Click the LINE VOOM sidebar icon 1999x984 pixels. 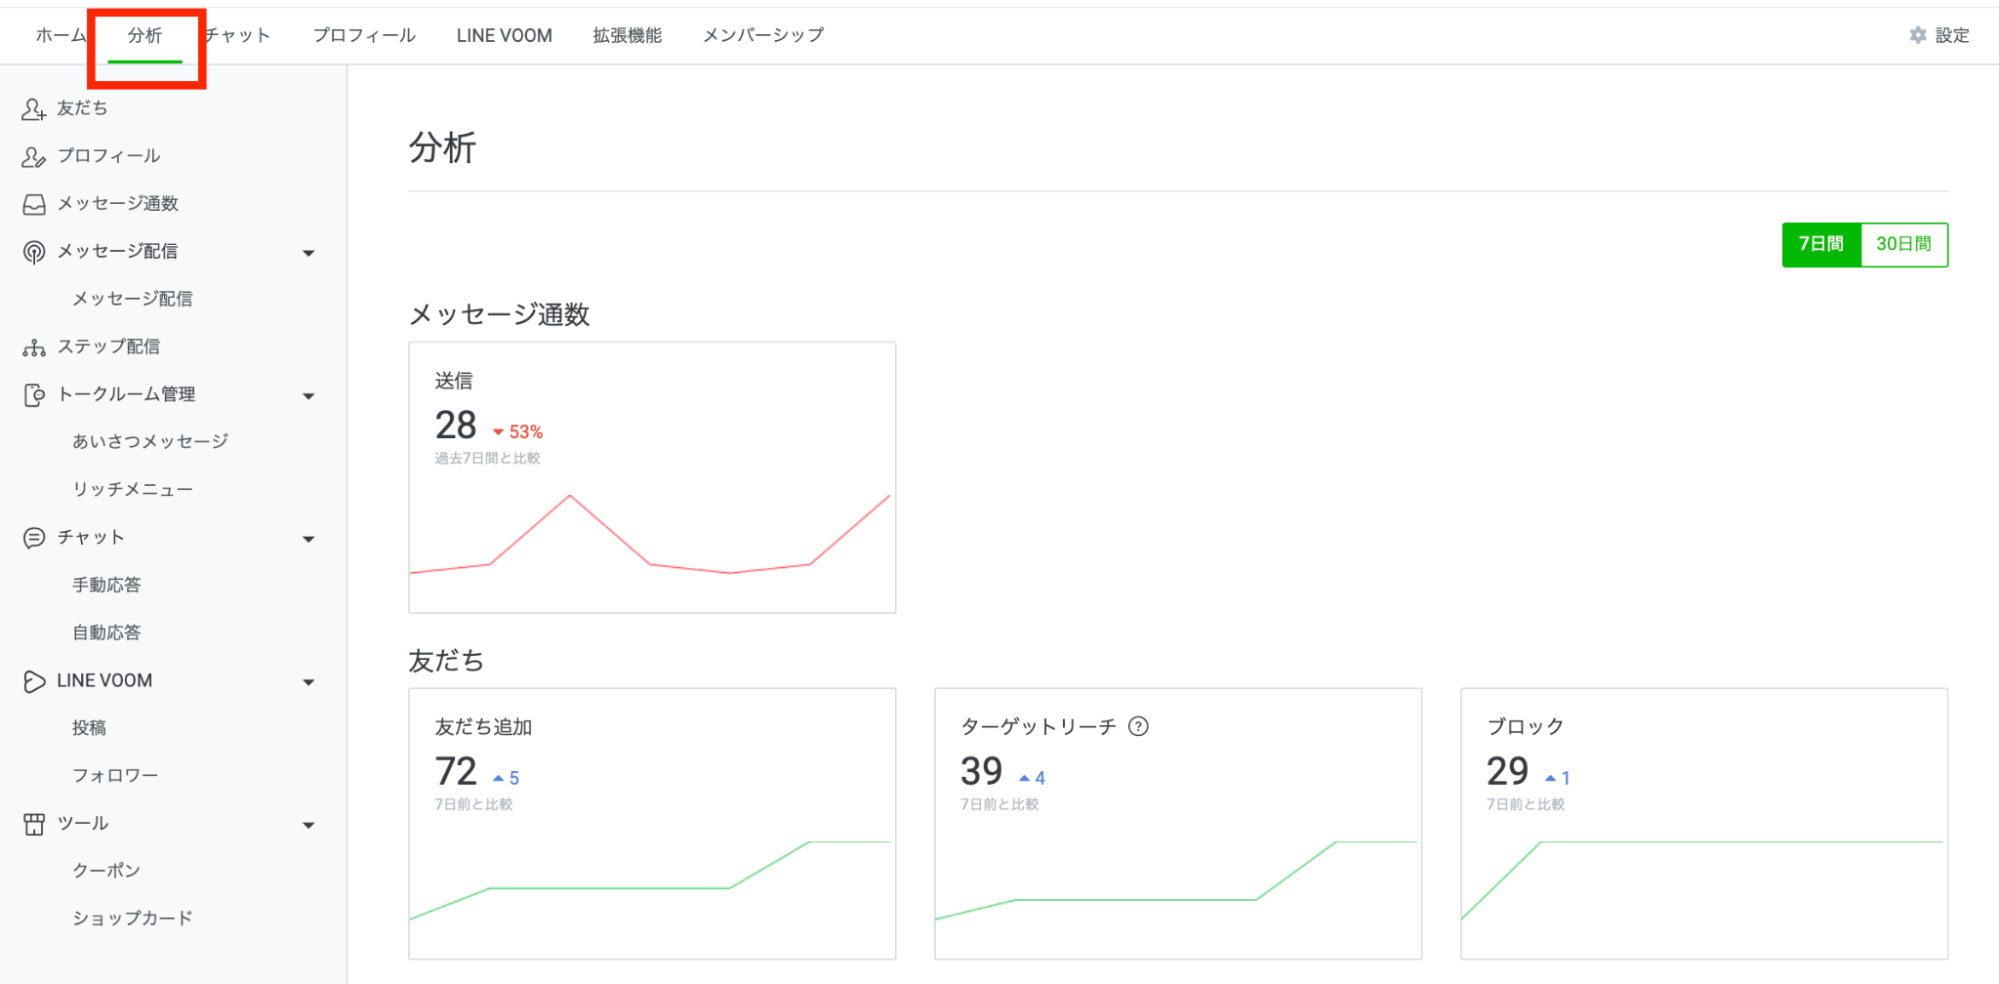34,681
